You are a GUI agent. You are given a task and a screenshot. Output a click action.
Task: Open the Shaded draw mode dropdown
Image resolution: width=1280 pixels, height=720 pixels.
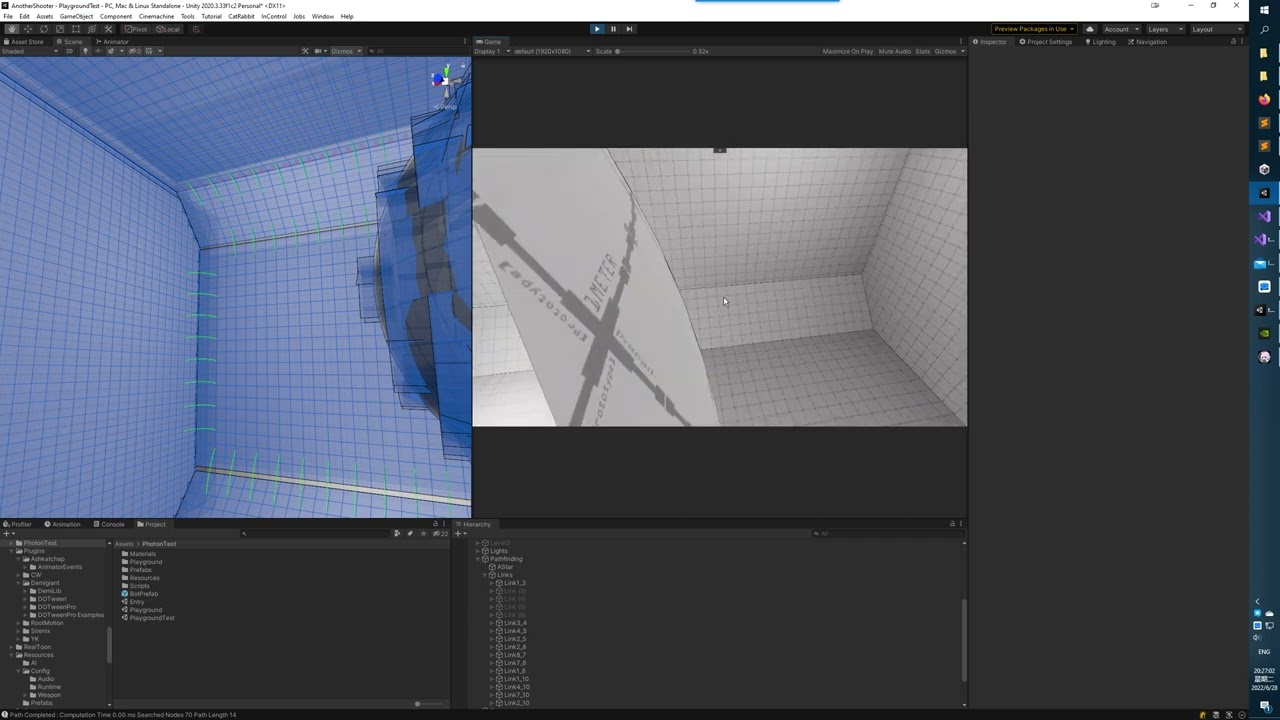point(30,51)
